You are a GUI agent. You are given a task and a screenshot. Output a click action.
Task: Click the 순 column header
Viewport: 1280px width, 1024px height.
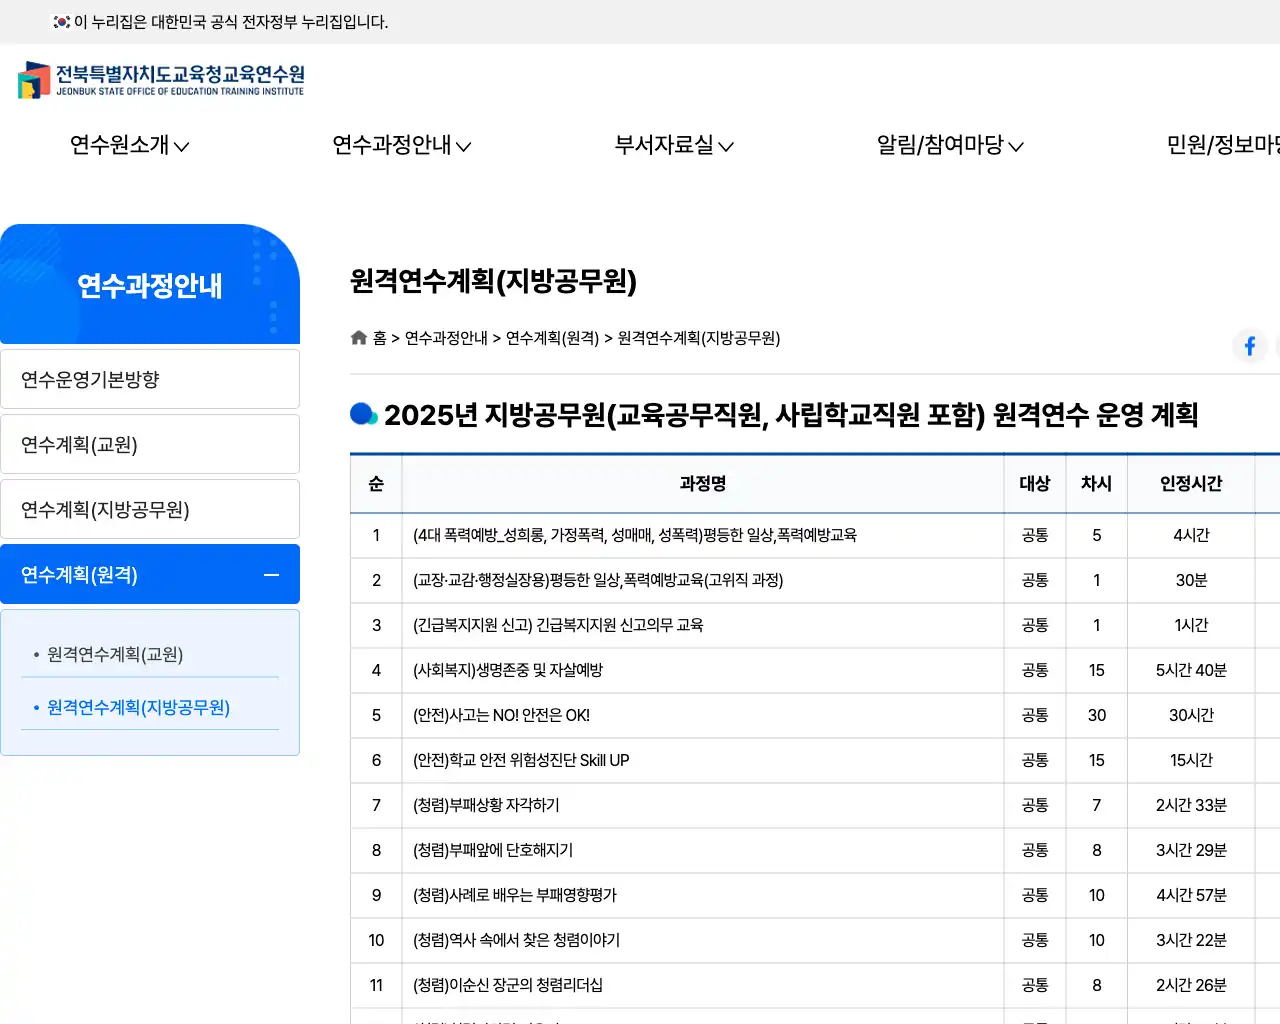click(x=376, y=483)
